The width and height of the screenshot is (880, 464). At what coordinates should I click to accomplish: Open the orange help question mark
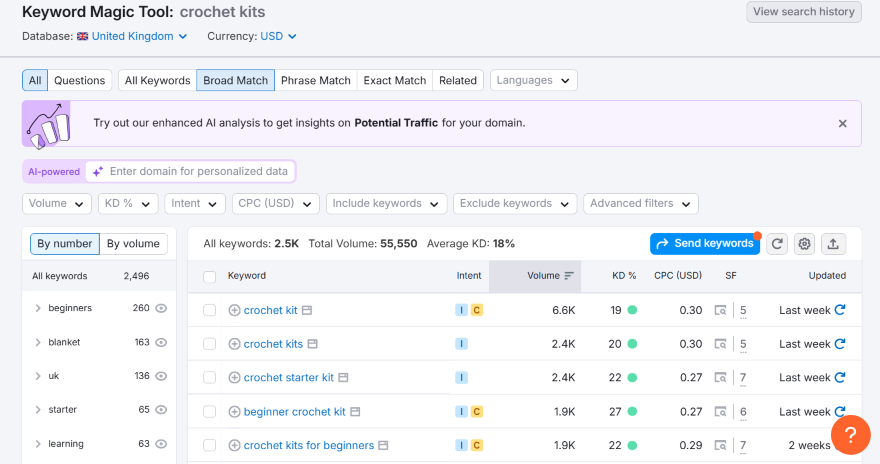851,435
